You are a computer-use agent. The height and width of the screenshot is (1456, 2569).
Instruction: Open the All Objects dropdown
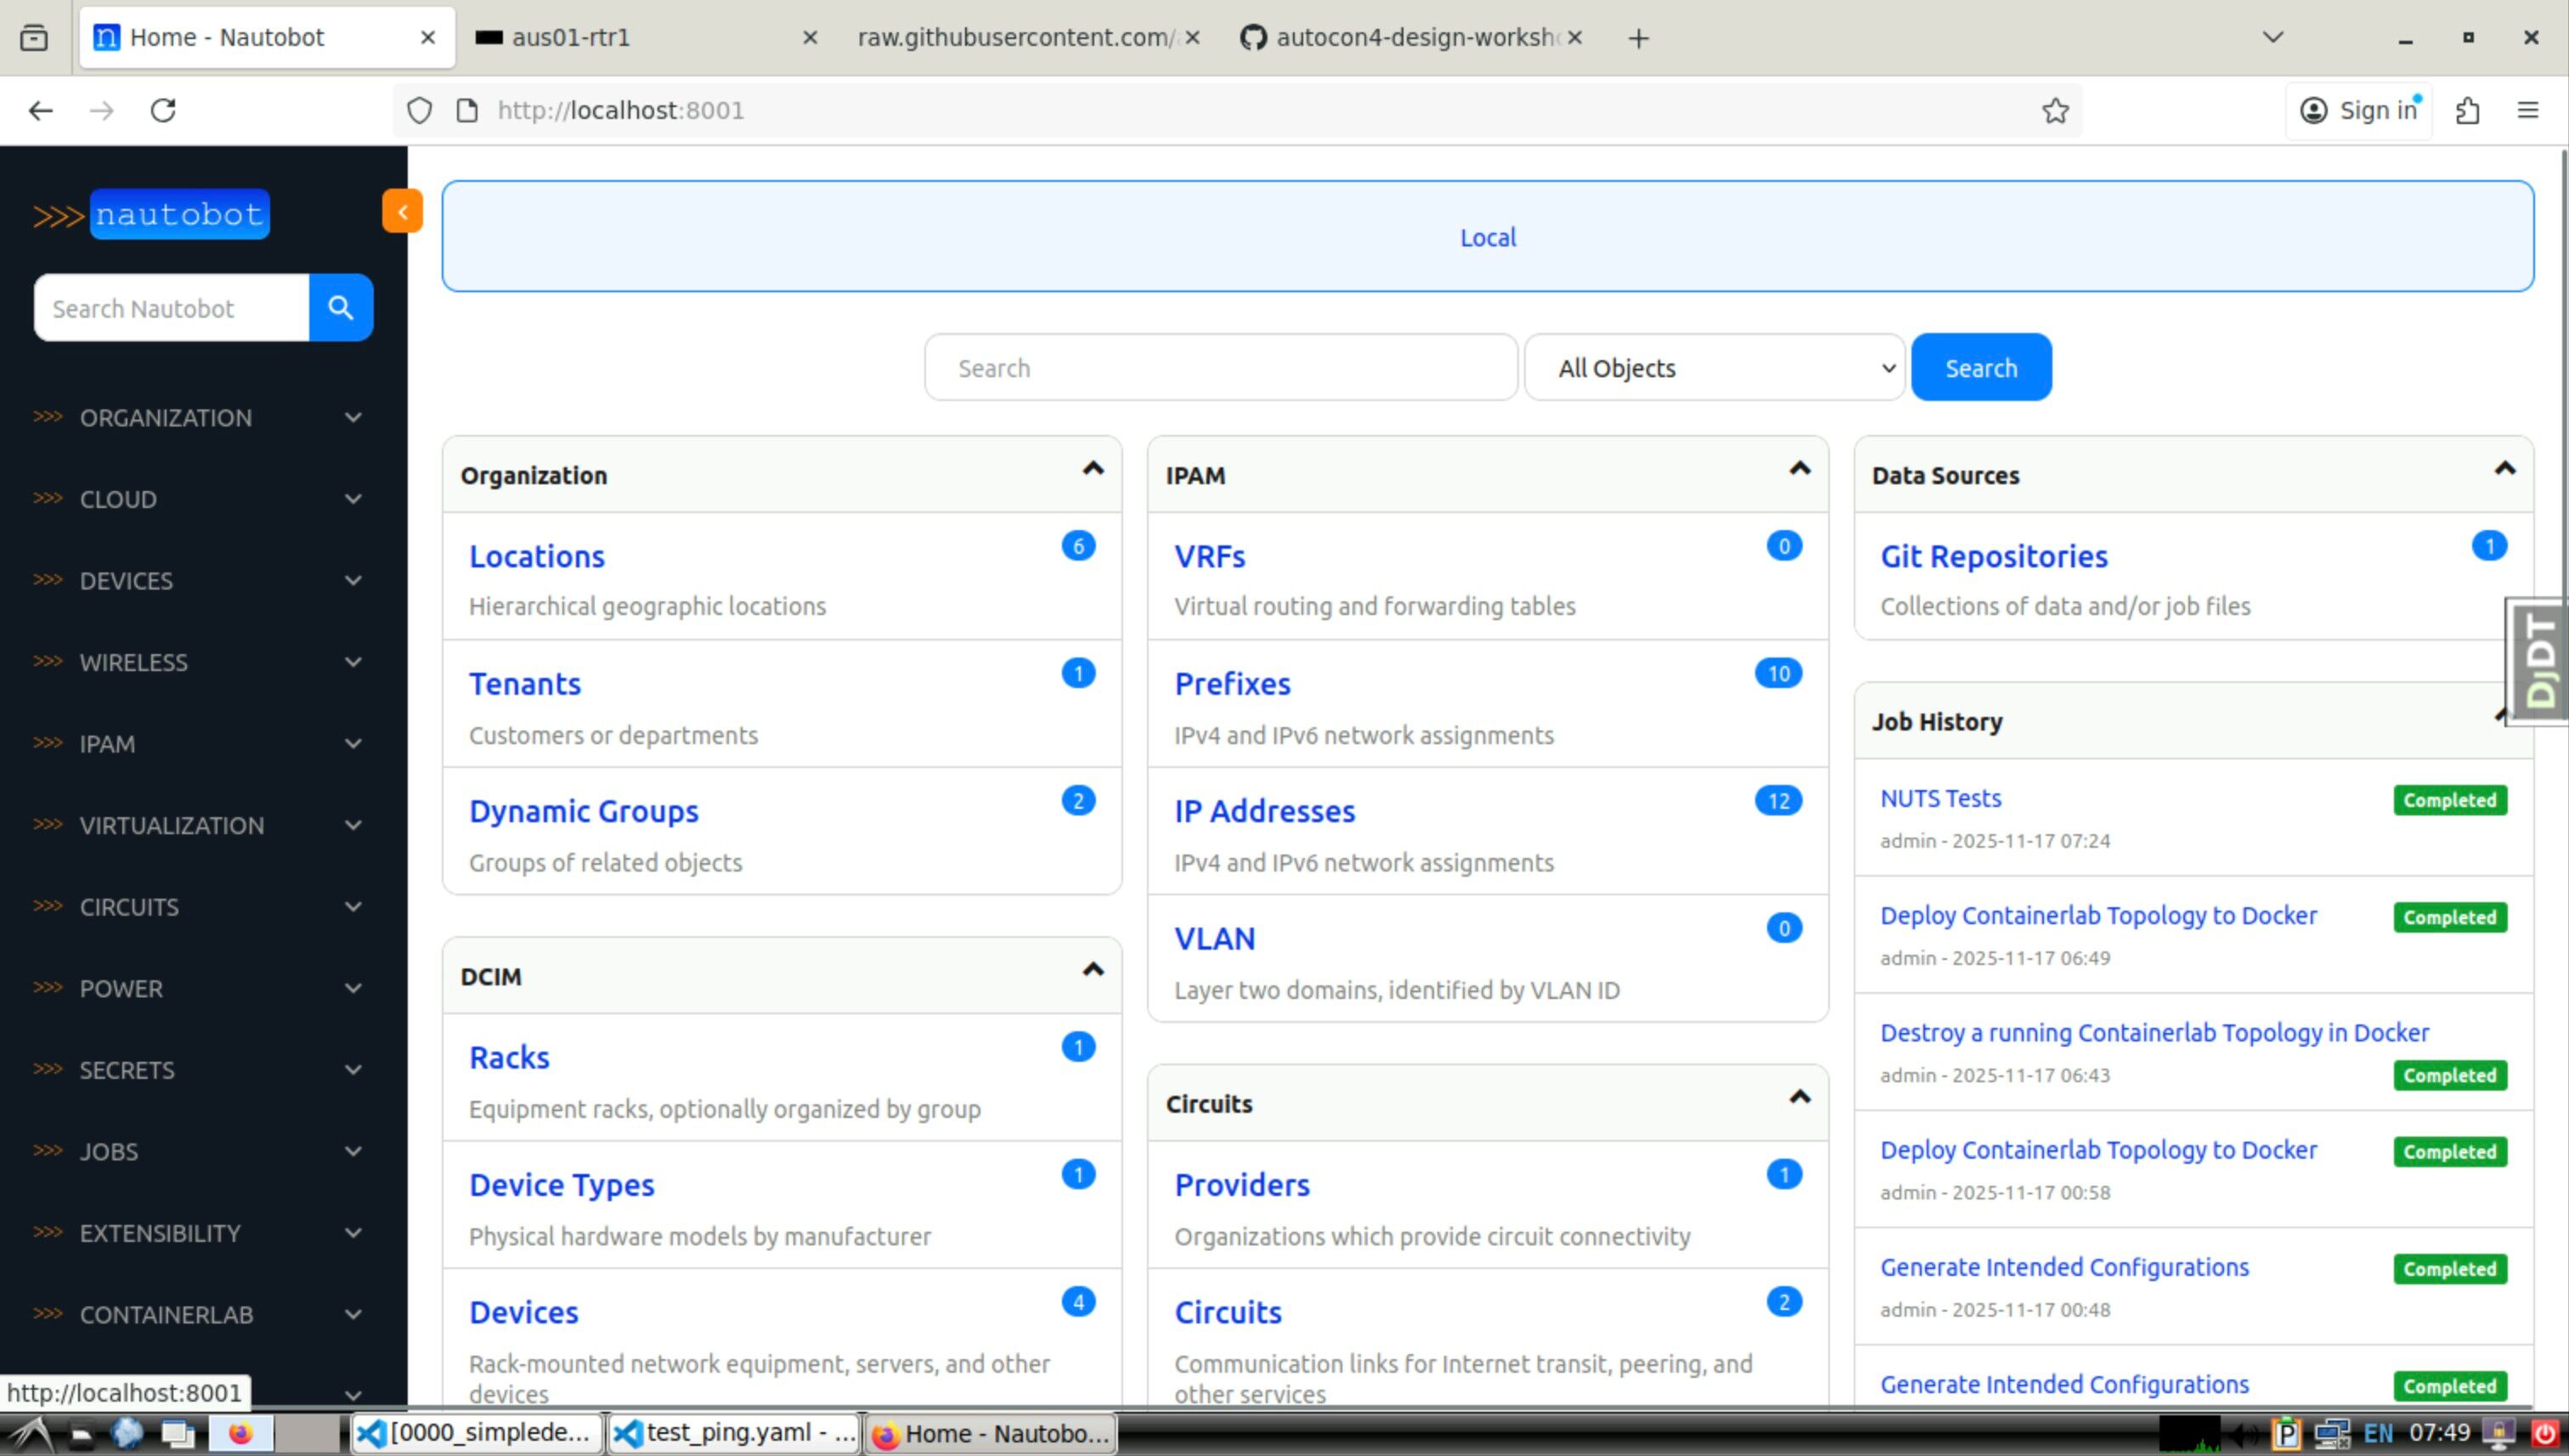[x=1714, y=368]
